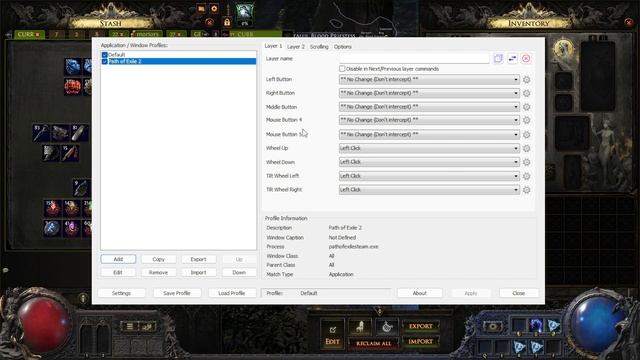Select the Default profile row
Viewport: 640px width, 360px height.
coord(179,55)
